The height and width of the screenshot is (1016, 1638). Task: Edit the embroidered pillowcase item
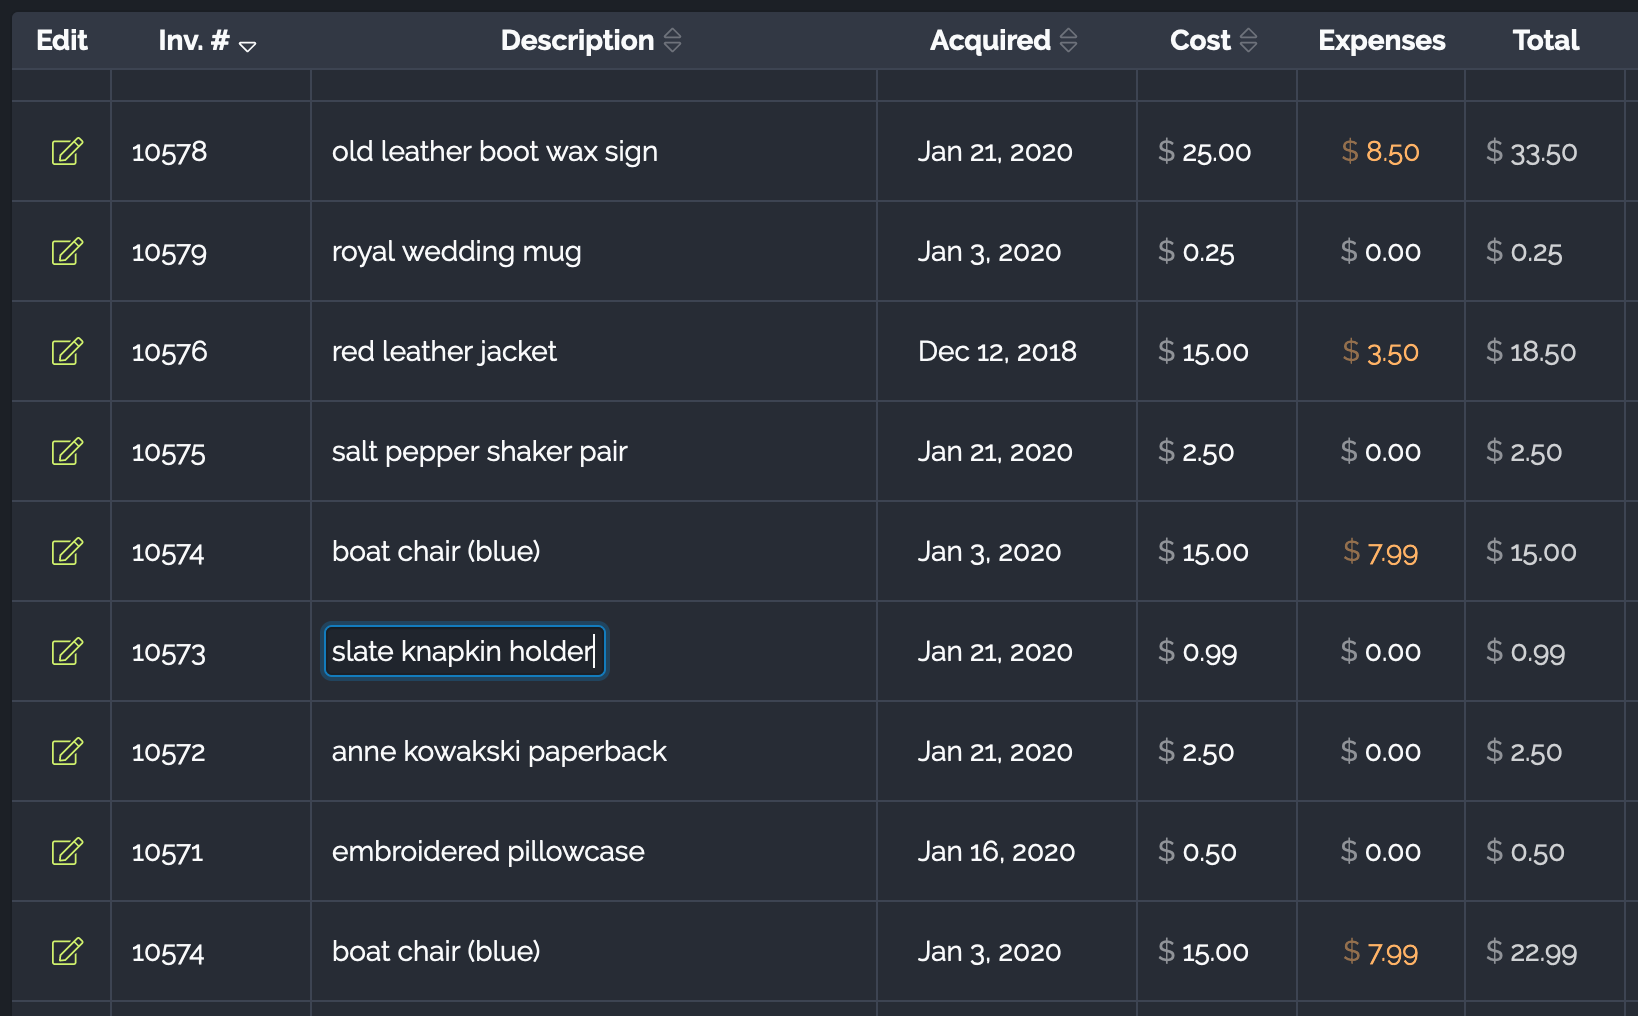(67, 852)
